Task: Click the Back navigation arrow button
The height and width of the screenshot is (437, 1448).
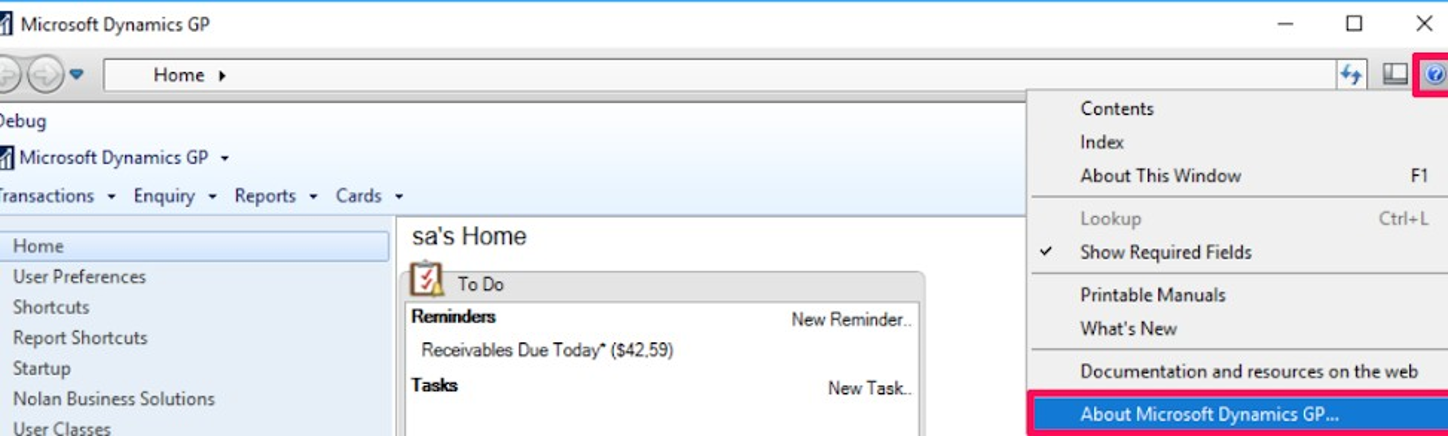Action: pos(8,74)
